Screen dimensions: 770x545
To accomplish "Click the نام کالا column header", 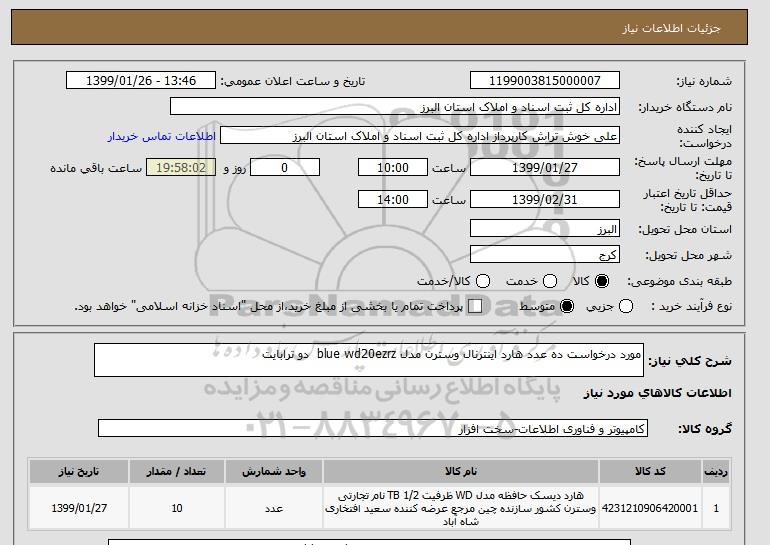I will click(x=461, y=471).
